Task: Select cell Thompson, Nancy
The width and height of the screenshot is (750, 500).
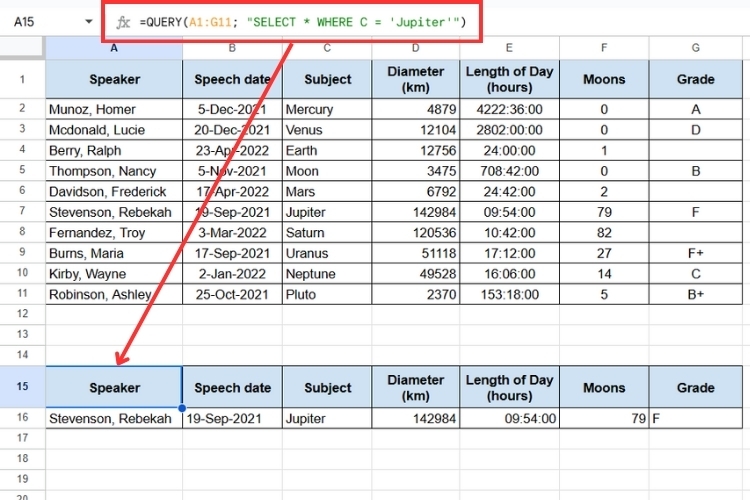Action: click(114, 171)
